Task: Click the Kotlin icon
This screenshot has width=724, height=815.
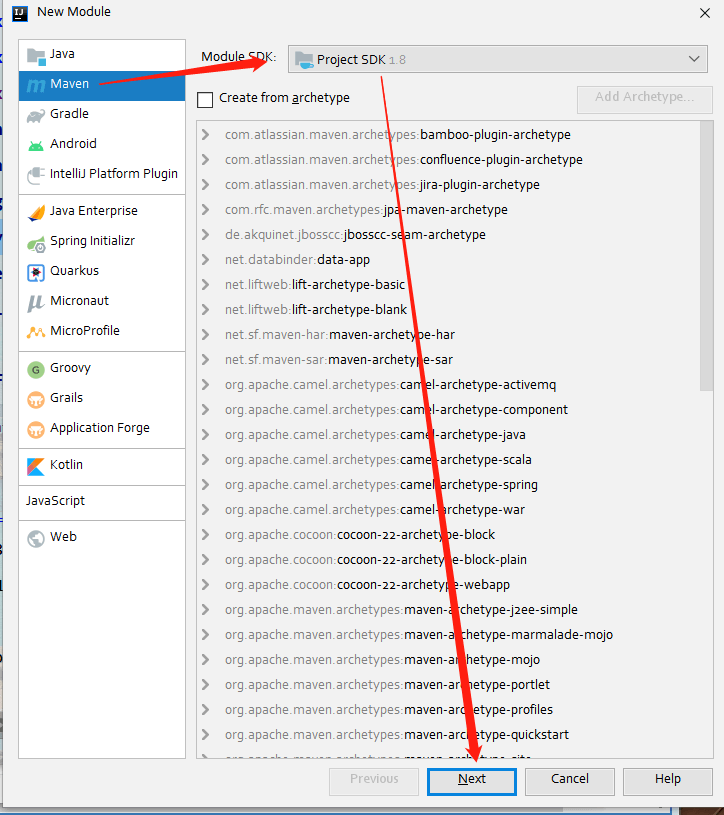Action: [x=36, y=466]
